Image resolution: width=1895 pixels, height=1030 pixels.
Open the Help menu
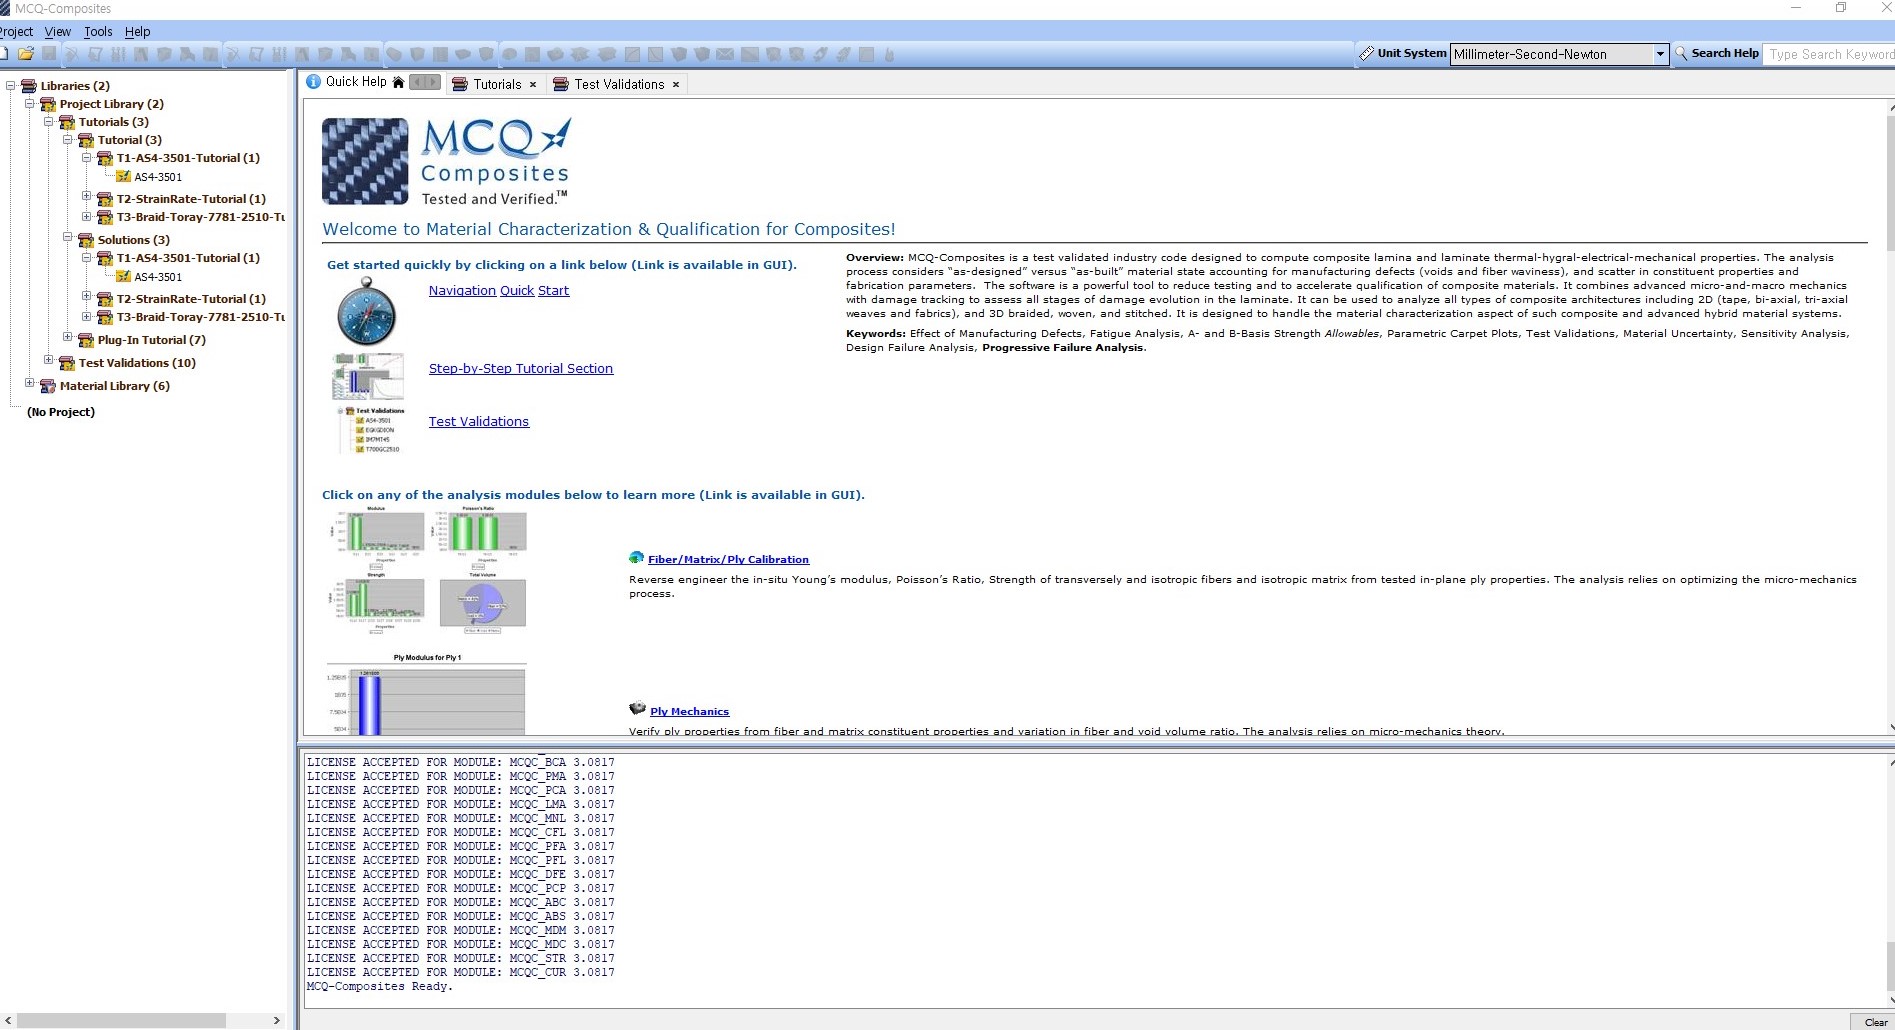point(138,32)
